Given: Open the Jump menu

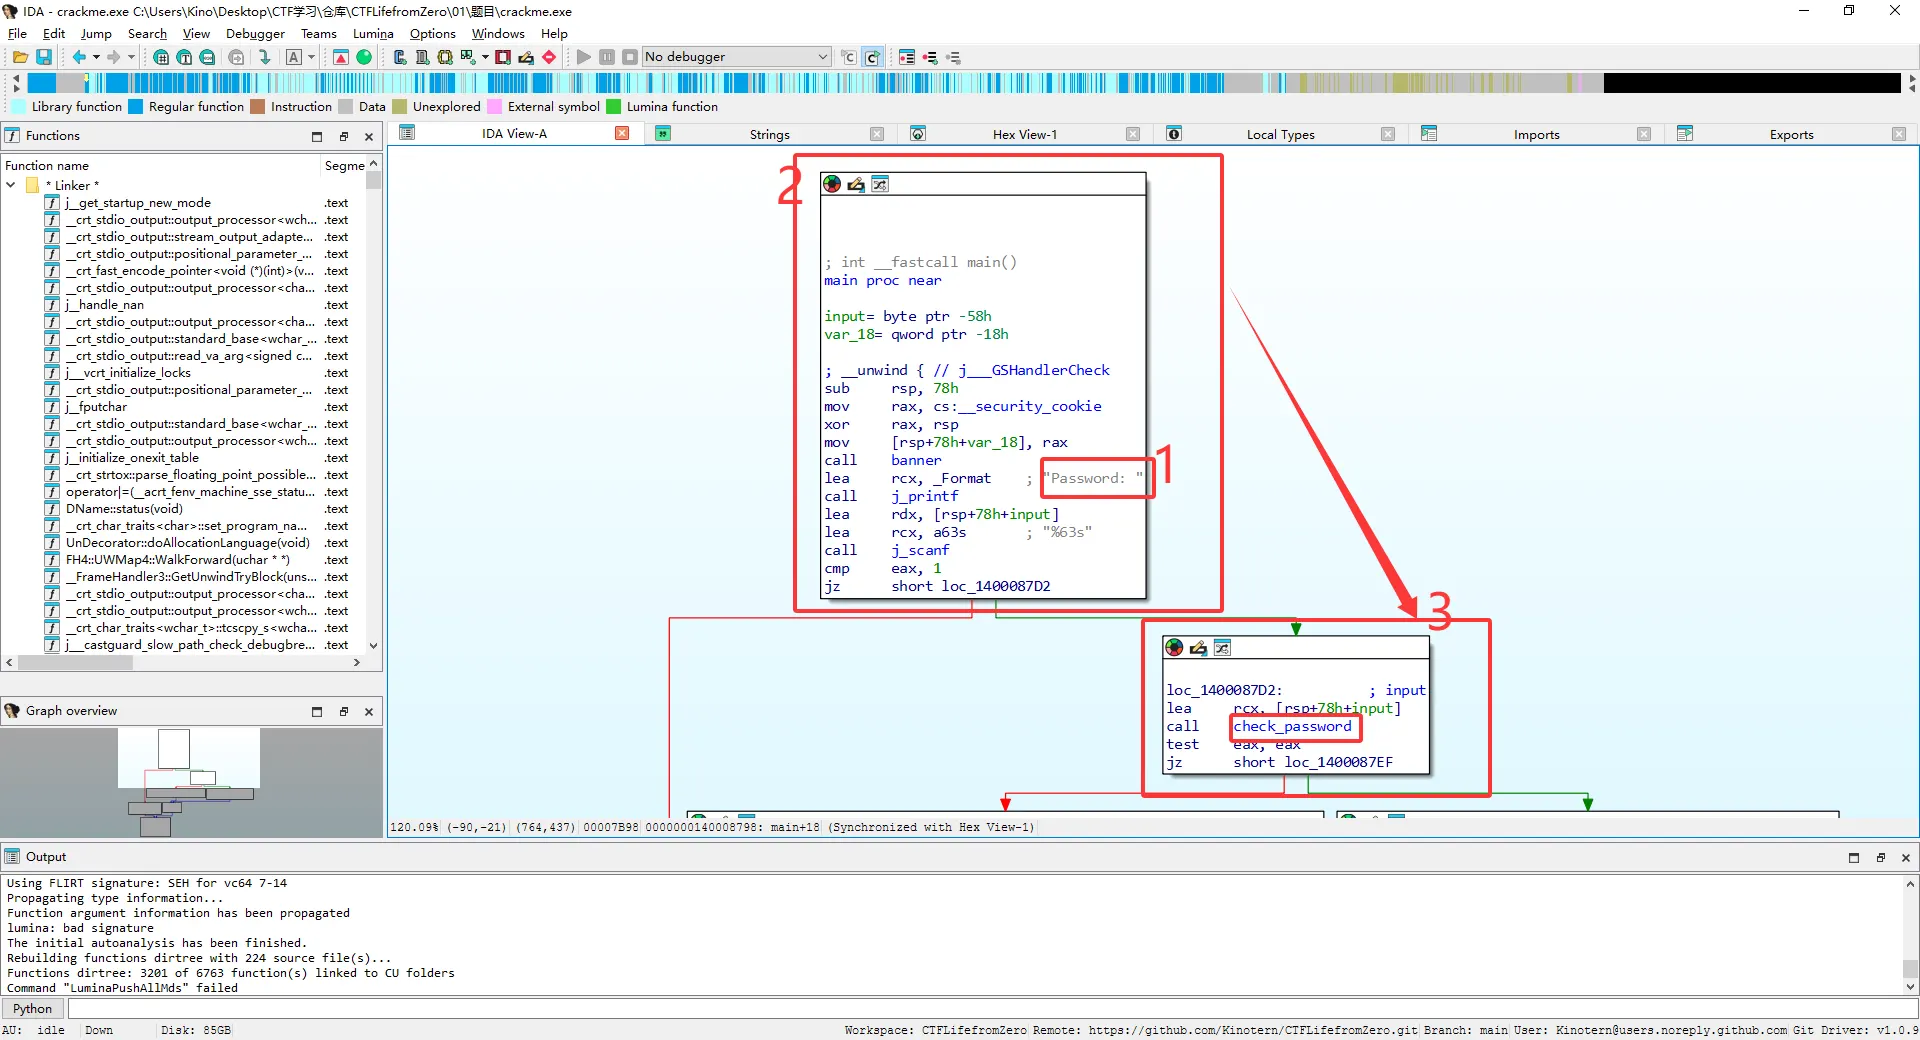Looking at the screenshot, I should coord(96,33).
